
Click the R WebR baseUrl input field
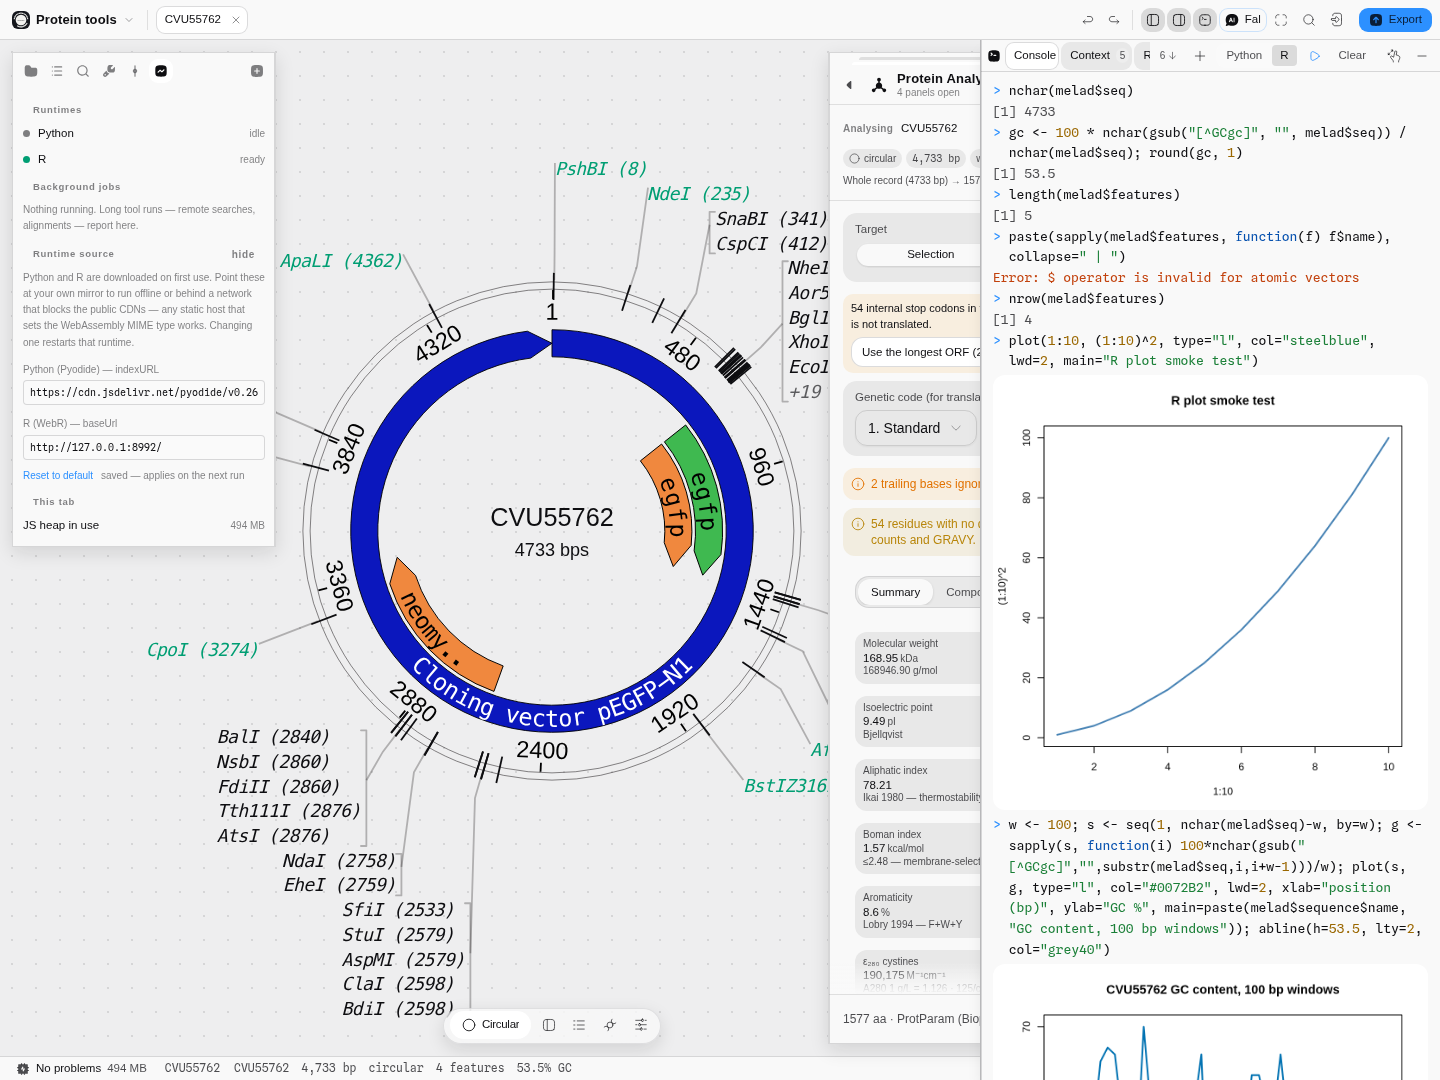[x=144, y=448]
